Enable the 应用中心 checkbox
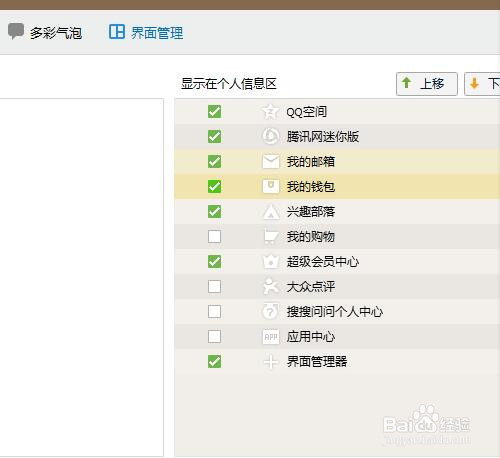 point(214,337)
